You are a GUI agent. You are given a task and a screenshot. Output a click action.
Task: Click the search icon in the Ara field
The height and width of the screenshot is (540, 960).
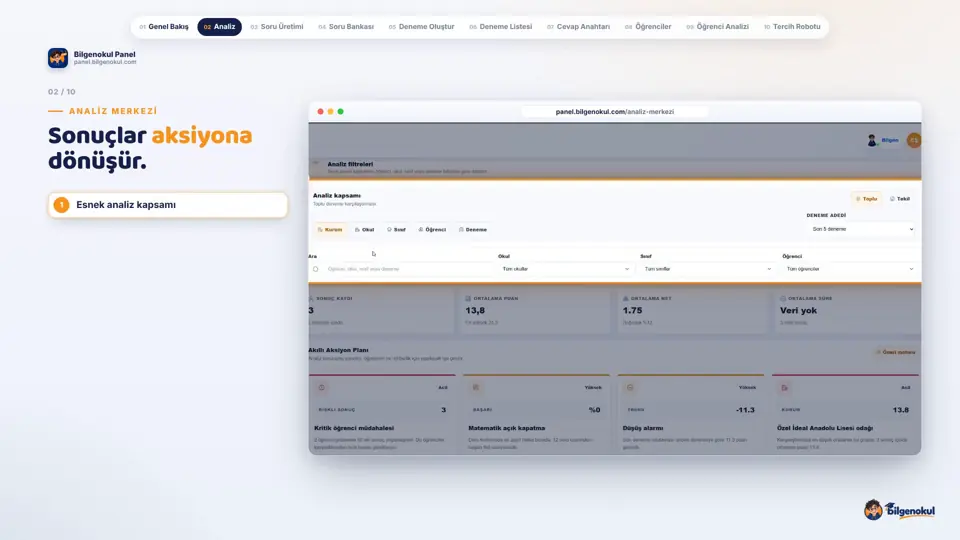315,269
